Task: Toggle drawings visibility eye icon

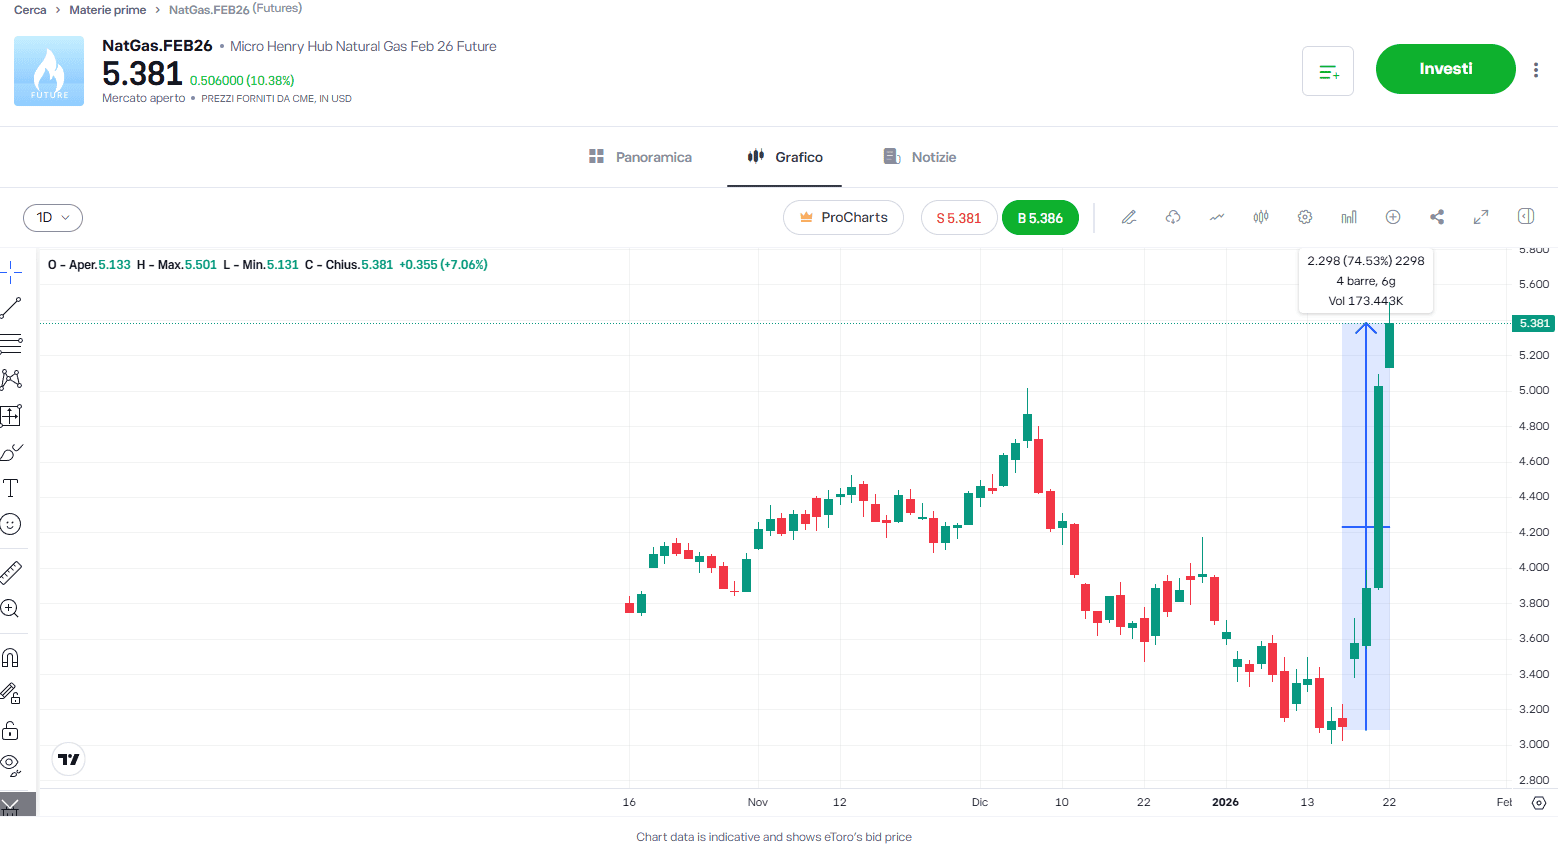Action: pyautogui.click(x=11, y=766)
